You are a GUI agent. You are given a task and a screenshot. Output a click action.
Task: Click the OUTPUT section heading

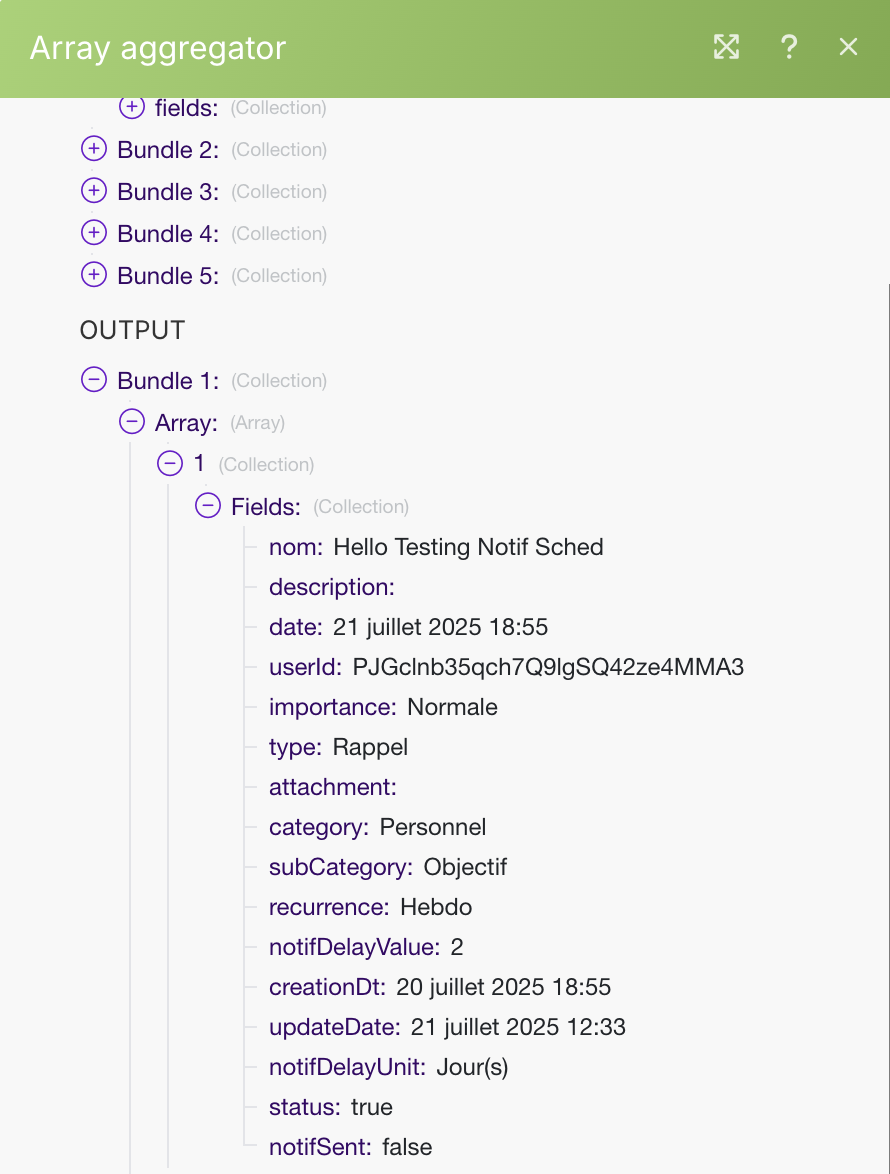[x=132, y=330]
